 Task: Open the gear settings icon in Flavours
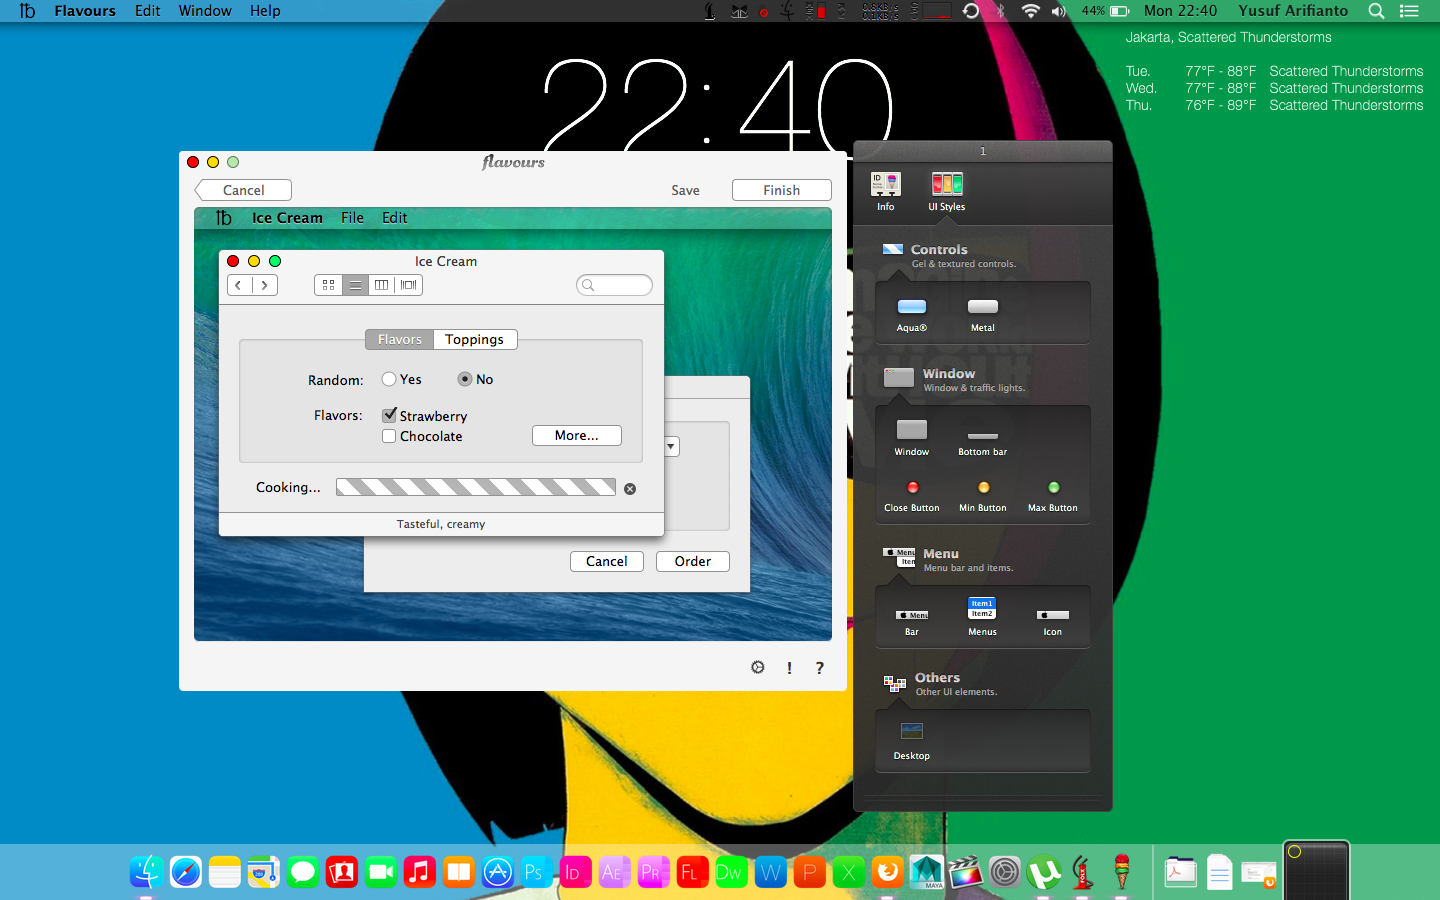pyautogui.click(x=758, y=667)
